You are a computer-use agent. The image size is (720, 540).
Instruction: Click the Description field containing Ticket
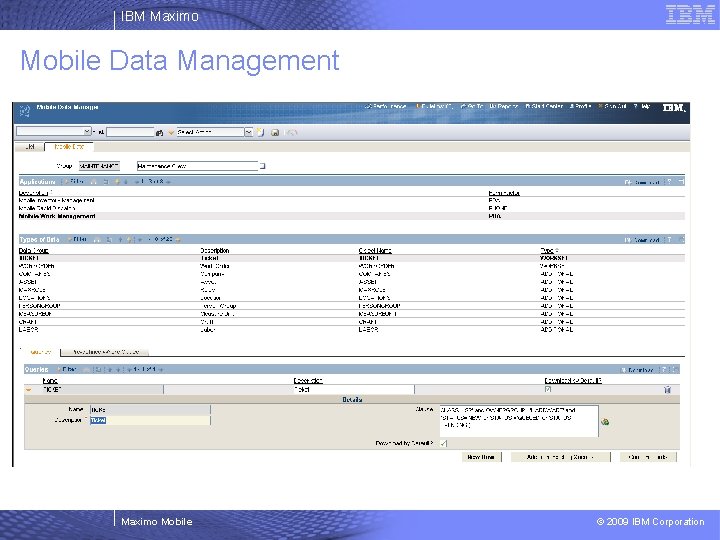[150, 420]
